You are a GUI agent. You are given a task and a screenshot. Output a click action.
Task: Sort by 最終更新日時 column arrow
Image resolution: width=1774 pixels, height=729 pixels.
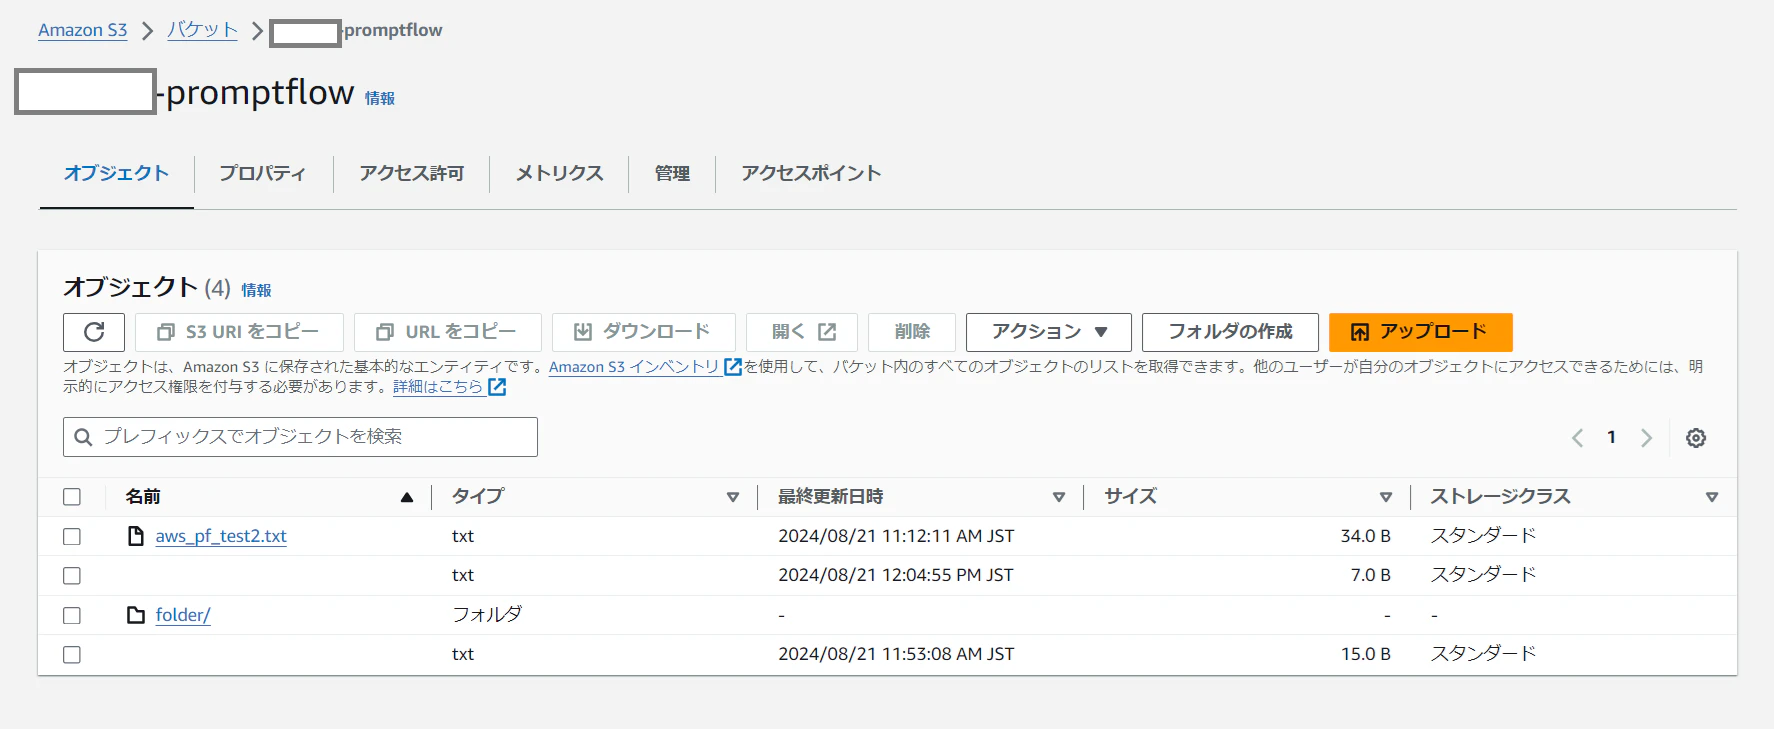1059,497
